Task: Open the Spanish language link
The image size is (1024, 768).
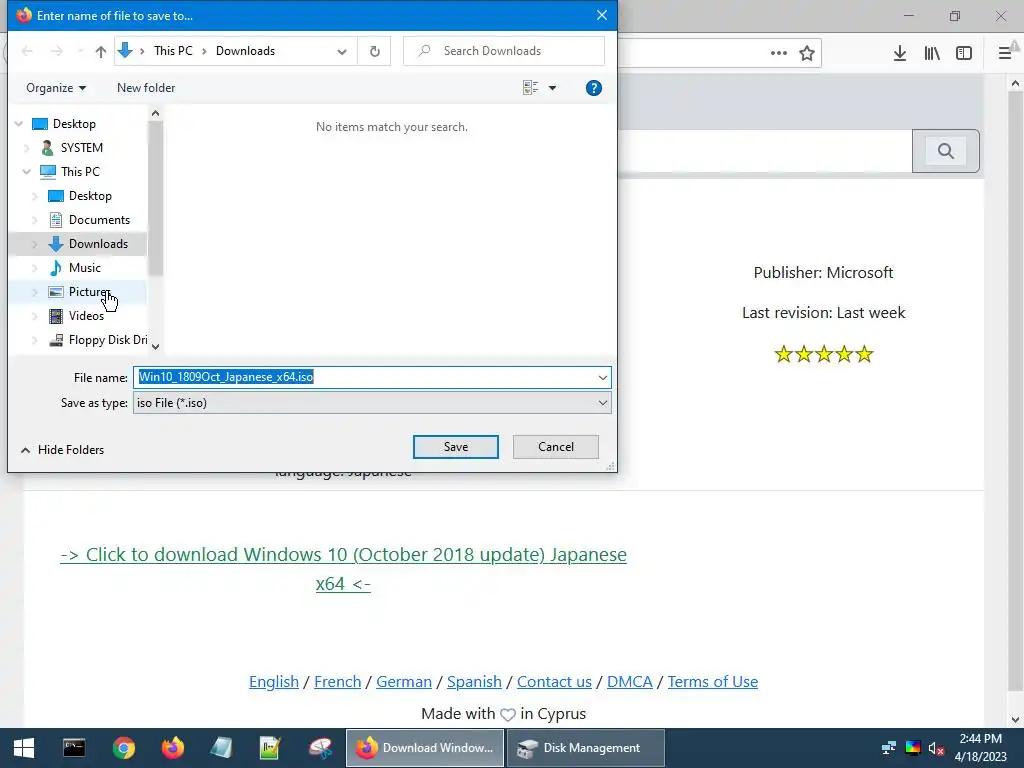Action: (x=474, y=681)
